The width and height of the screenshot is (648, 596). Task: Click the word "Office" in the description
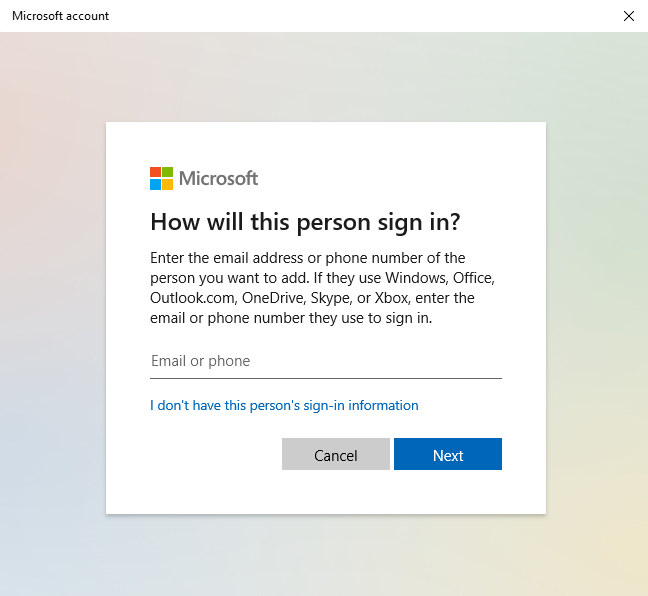(474, 278)
